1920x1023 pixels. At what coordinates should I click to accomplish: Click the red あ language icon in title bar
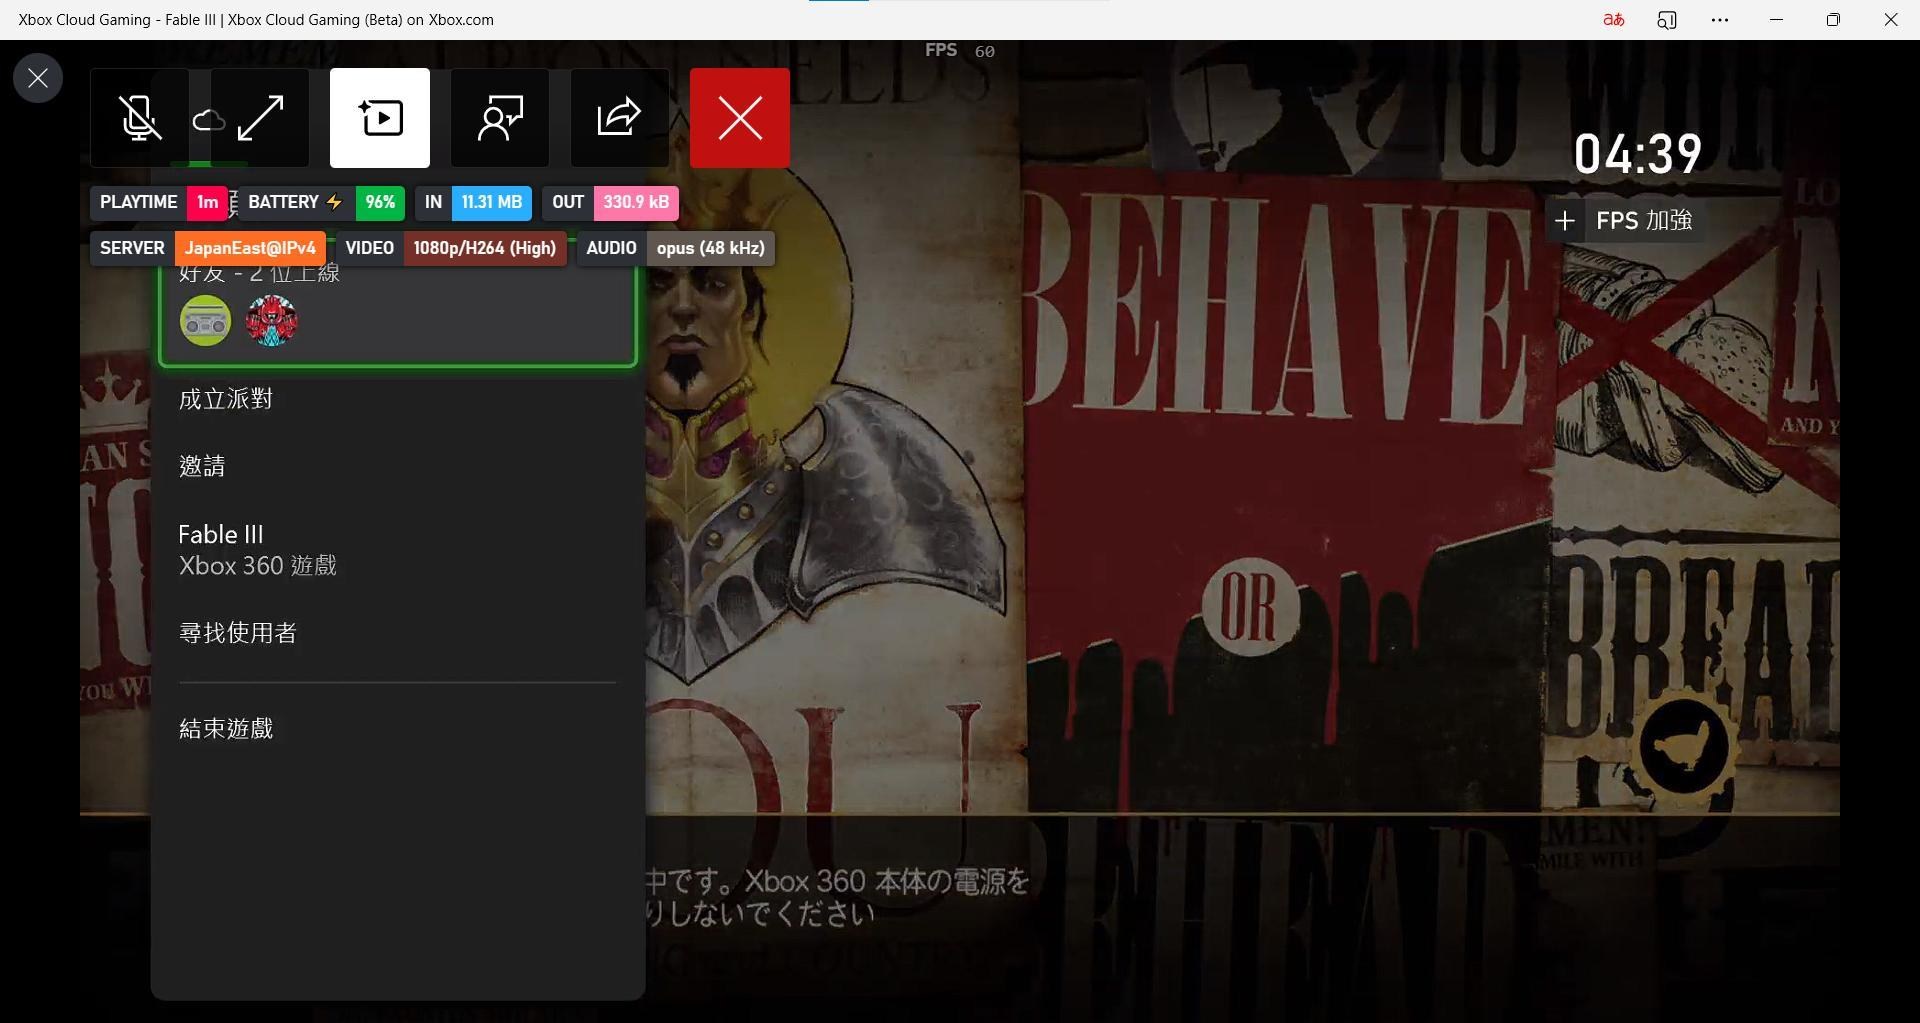pos(1613,20)
